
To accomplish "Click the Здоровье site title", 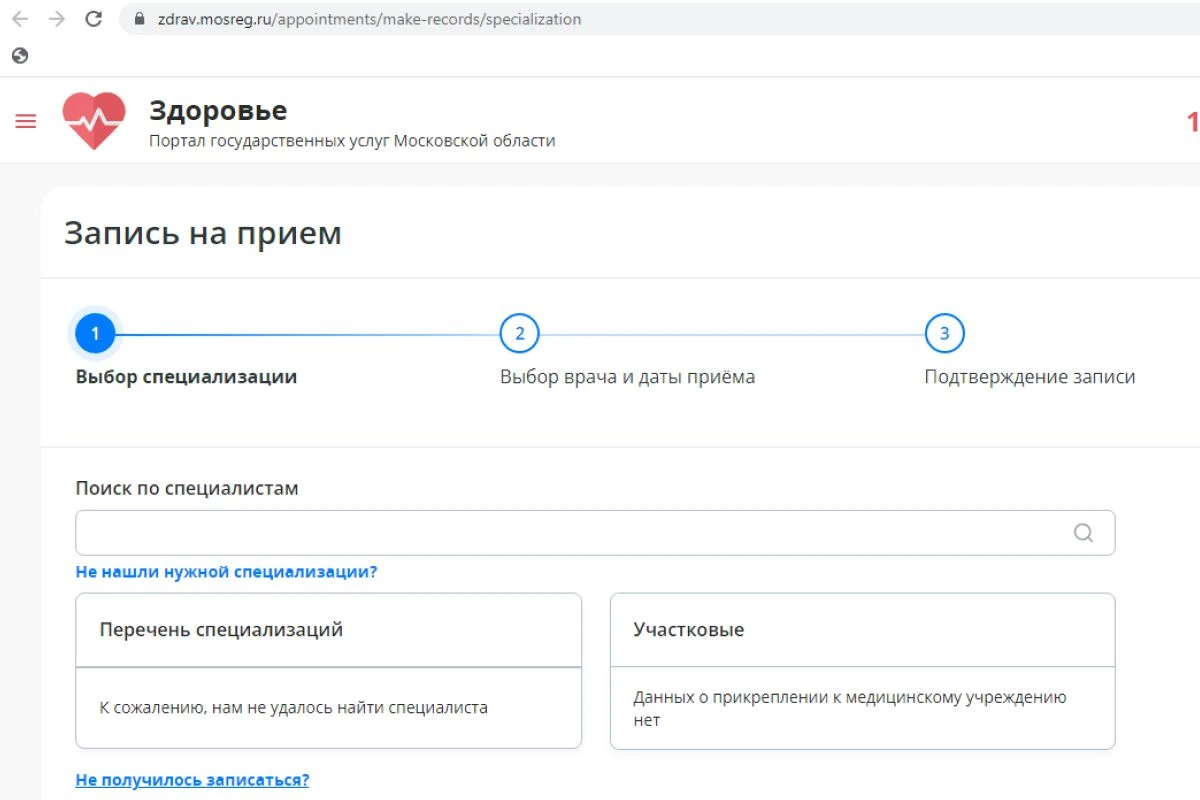I will [218, 110].
